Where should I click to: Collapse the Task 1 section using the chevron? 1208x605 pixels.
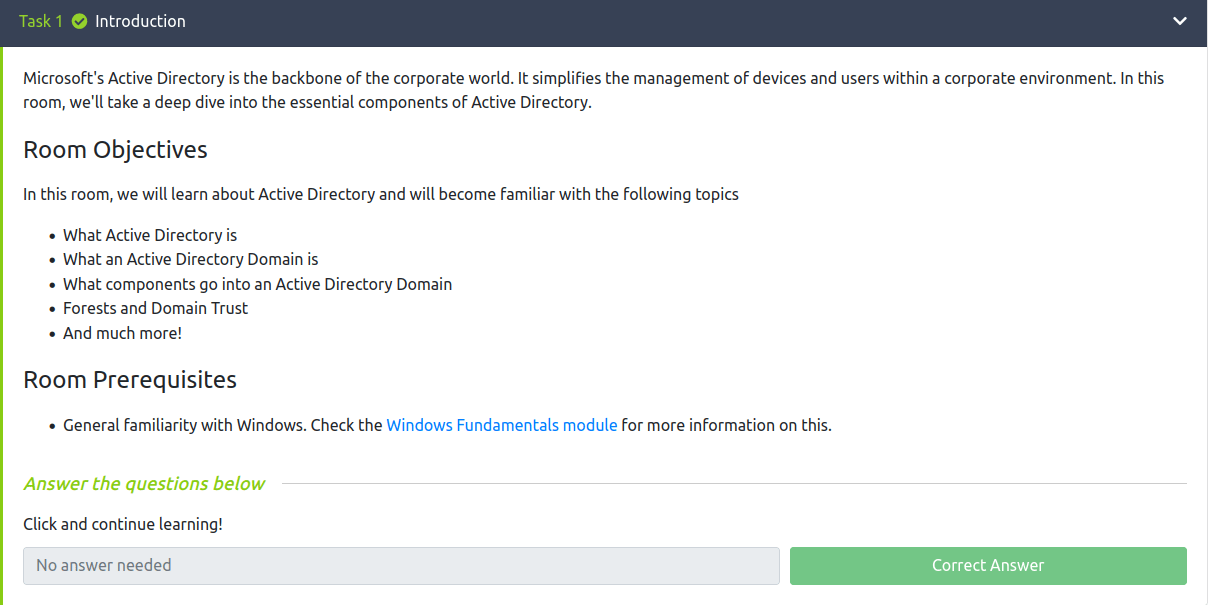[1180, 21]
